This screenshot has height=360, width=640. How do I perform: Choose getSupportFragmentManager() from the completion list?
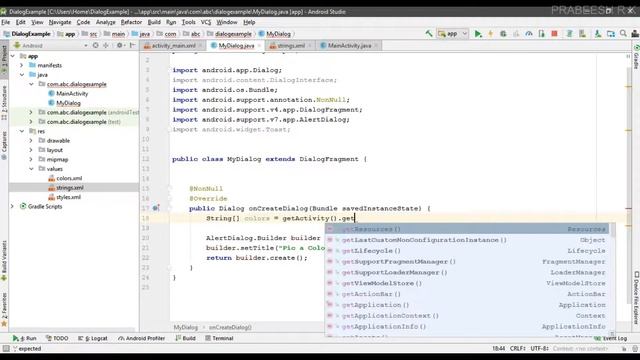point(467,261)
